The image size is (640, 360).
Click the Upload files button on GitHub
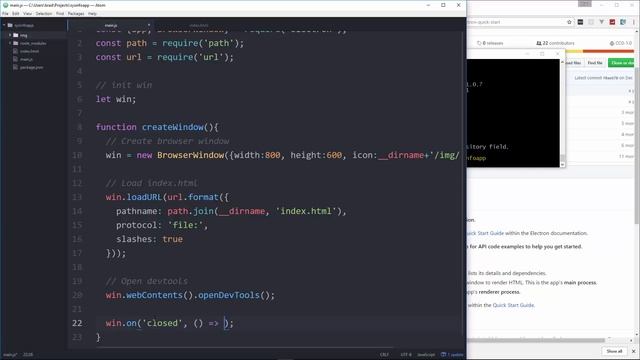[574, 63]
